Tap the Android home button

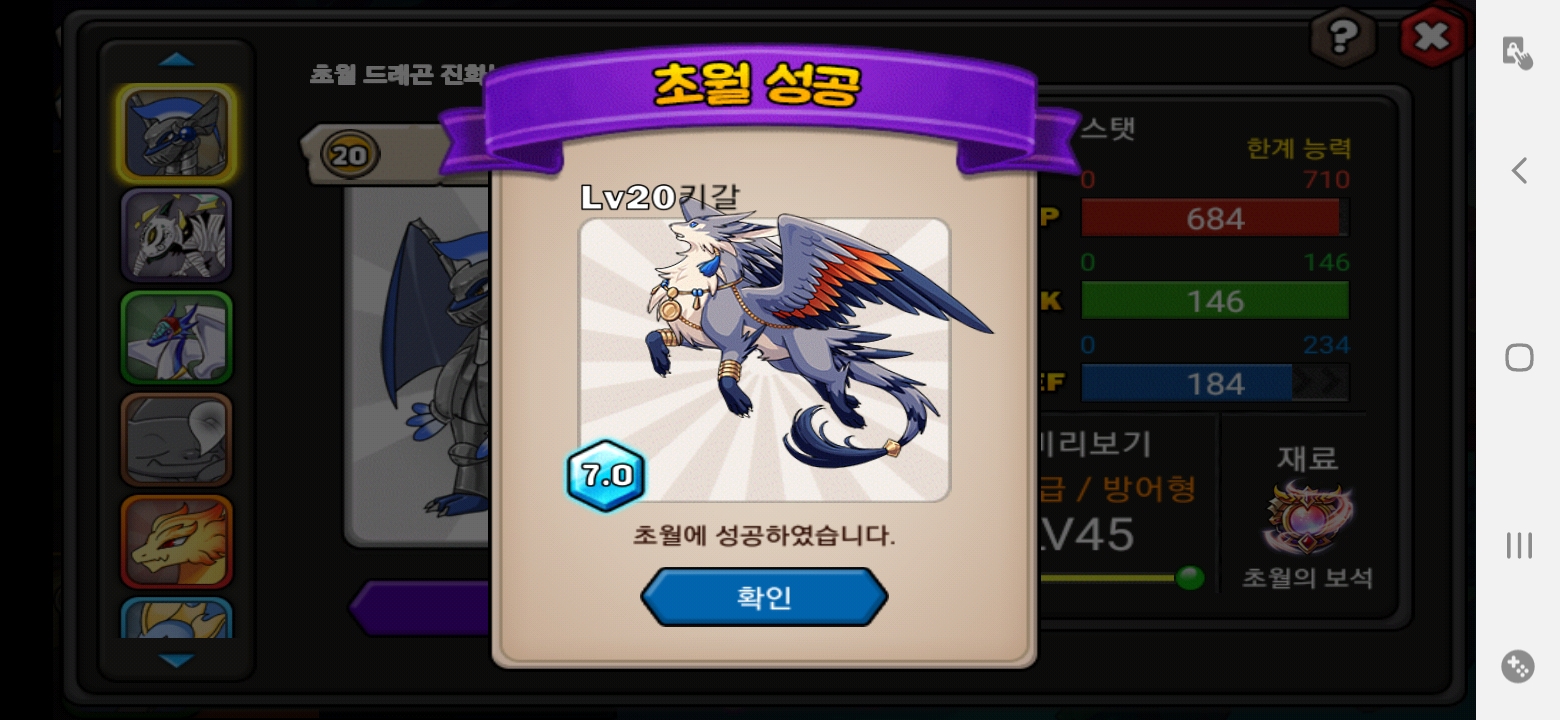(1519, 357)
